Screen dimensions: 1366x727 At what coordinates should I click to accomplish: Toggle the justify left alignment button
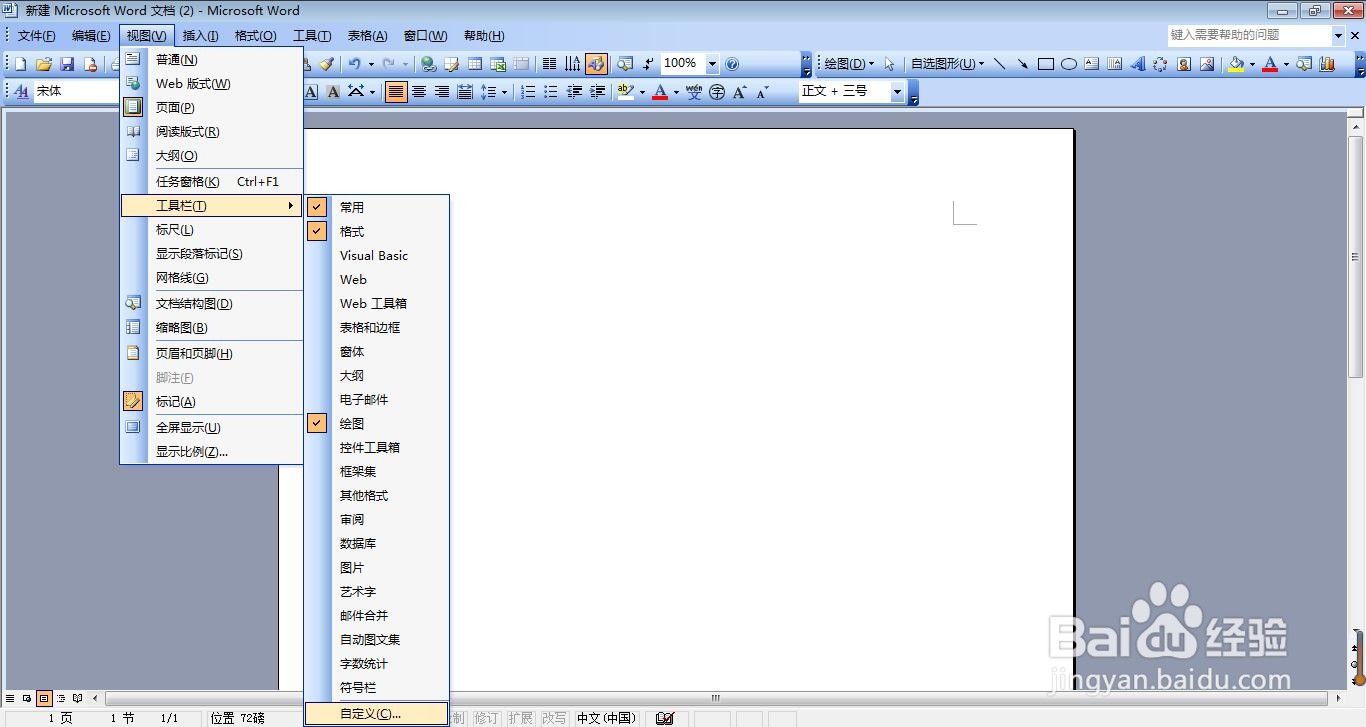coord(396,92)
